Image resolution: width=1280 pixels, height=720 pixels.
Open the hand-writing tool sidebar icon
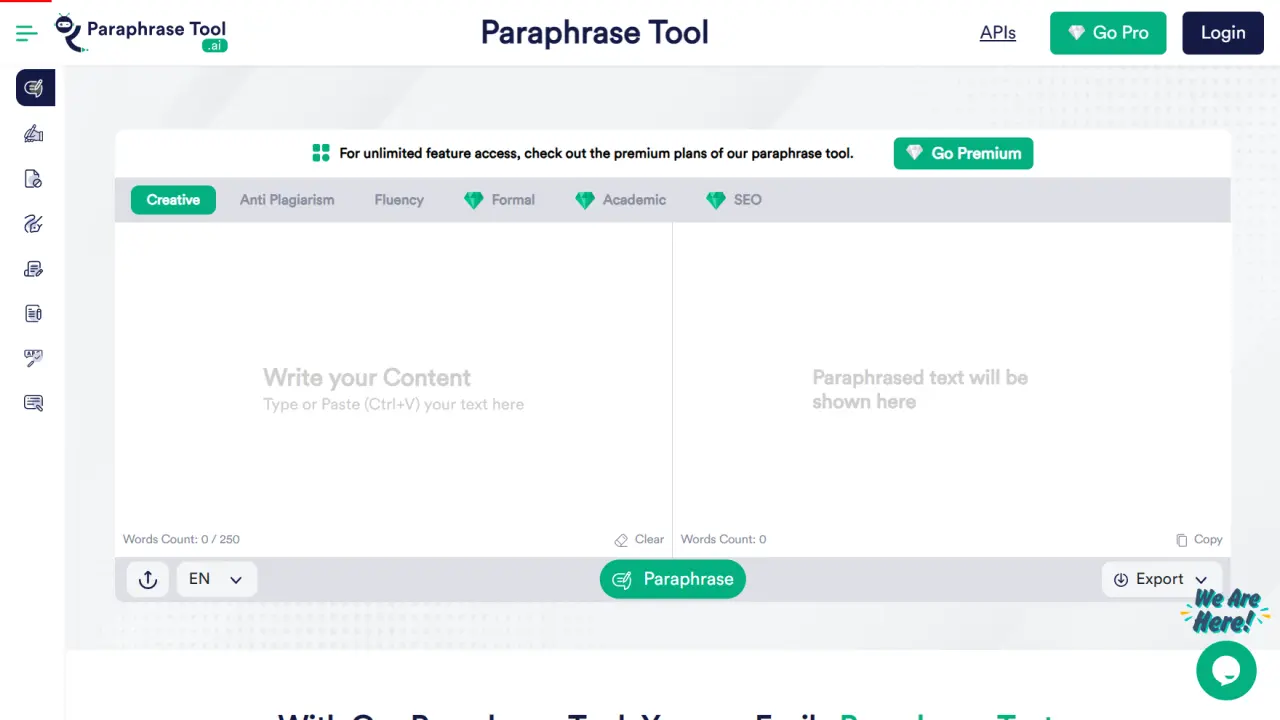coord(33,134)
